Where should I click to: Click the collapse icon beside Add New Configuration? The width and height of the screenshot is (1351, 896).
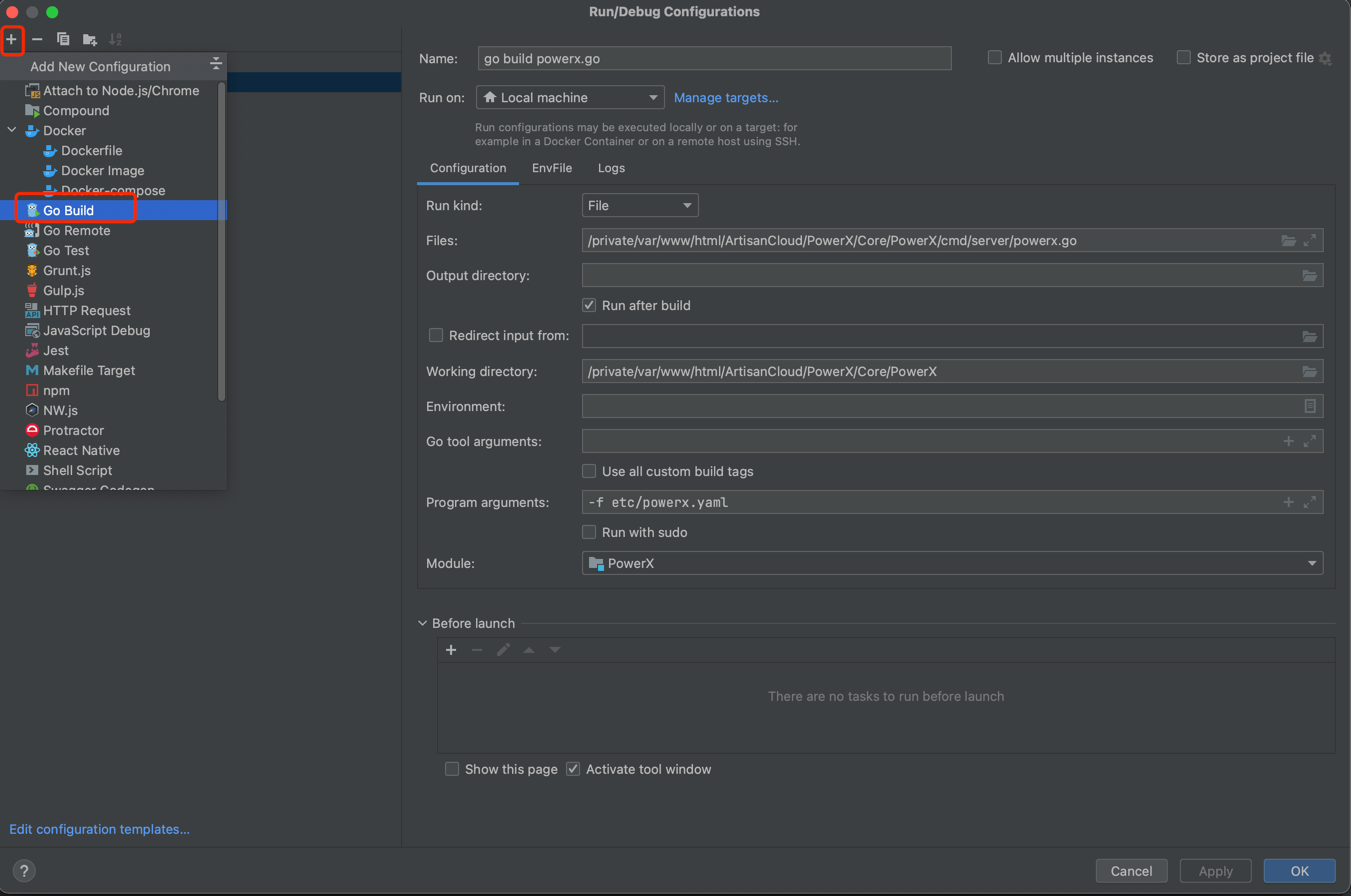(215, 65)
